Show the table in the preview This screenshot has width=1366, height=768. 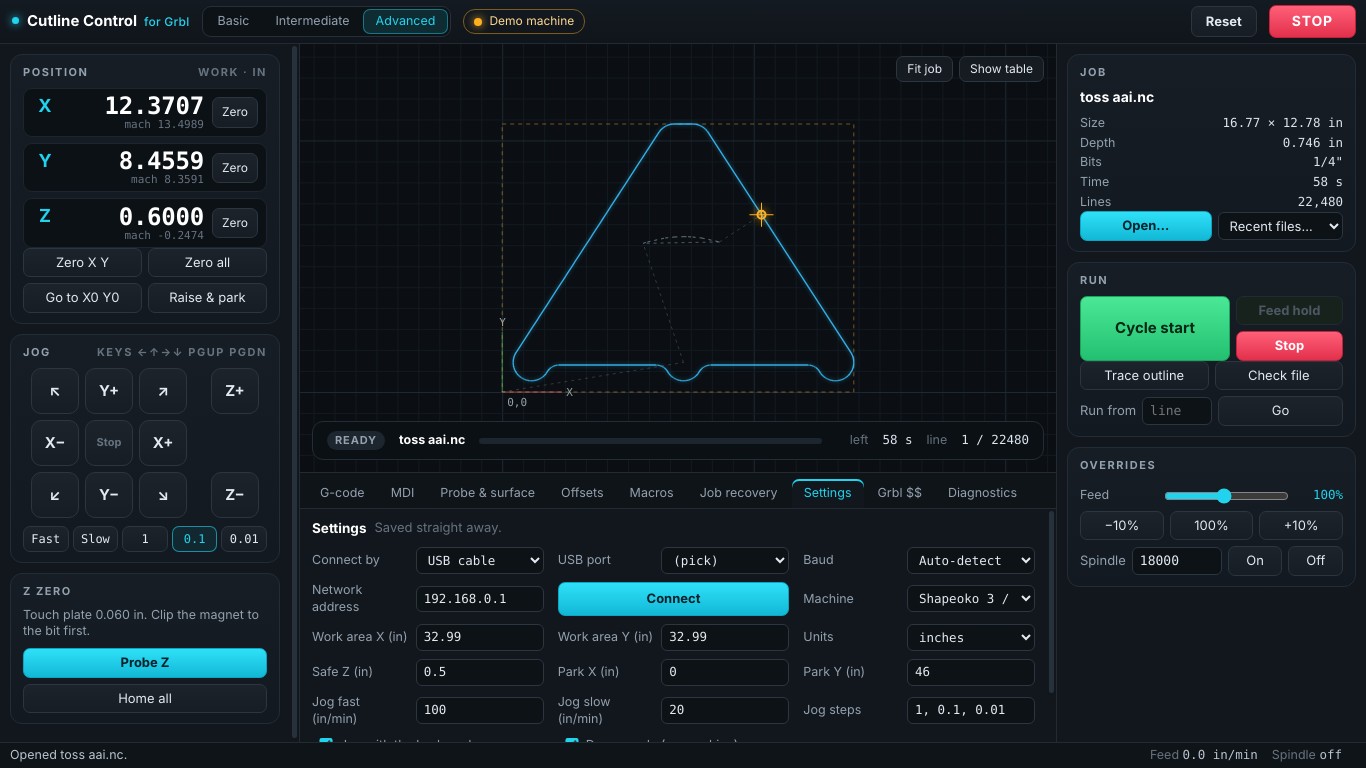pos(1001,69)
